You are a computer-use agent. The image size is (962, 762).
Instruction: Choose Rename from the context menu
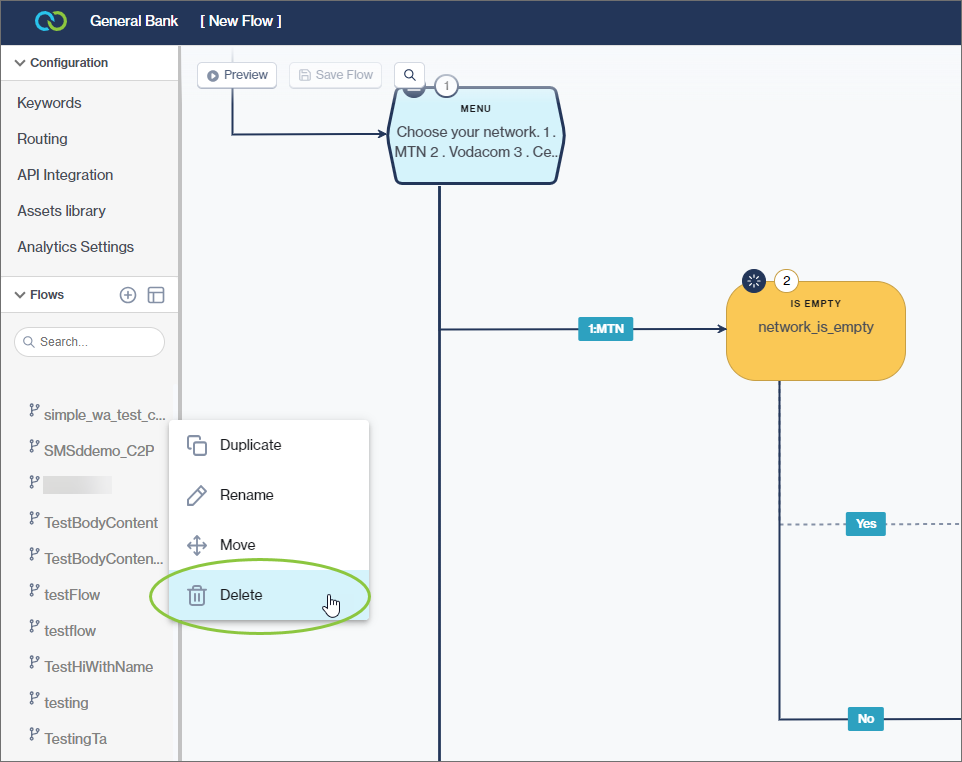pyautogui.click(x=246, y=495)
